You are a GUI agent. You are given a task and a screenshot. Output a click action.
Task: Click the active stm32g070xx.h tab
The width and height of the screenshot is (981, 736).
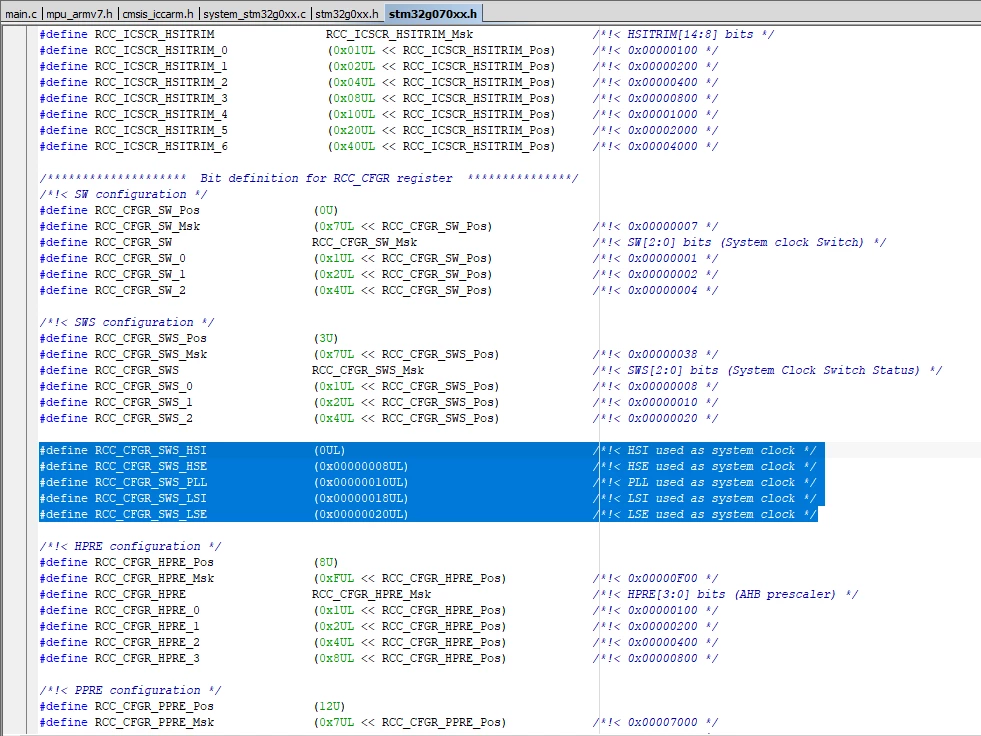433,13
